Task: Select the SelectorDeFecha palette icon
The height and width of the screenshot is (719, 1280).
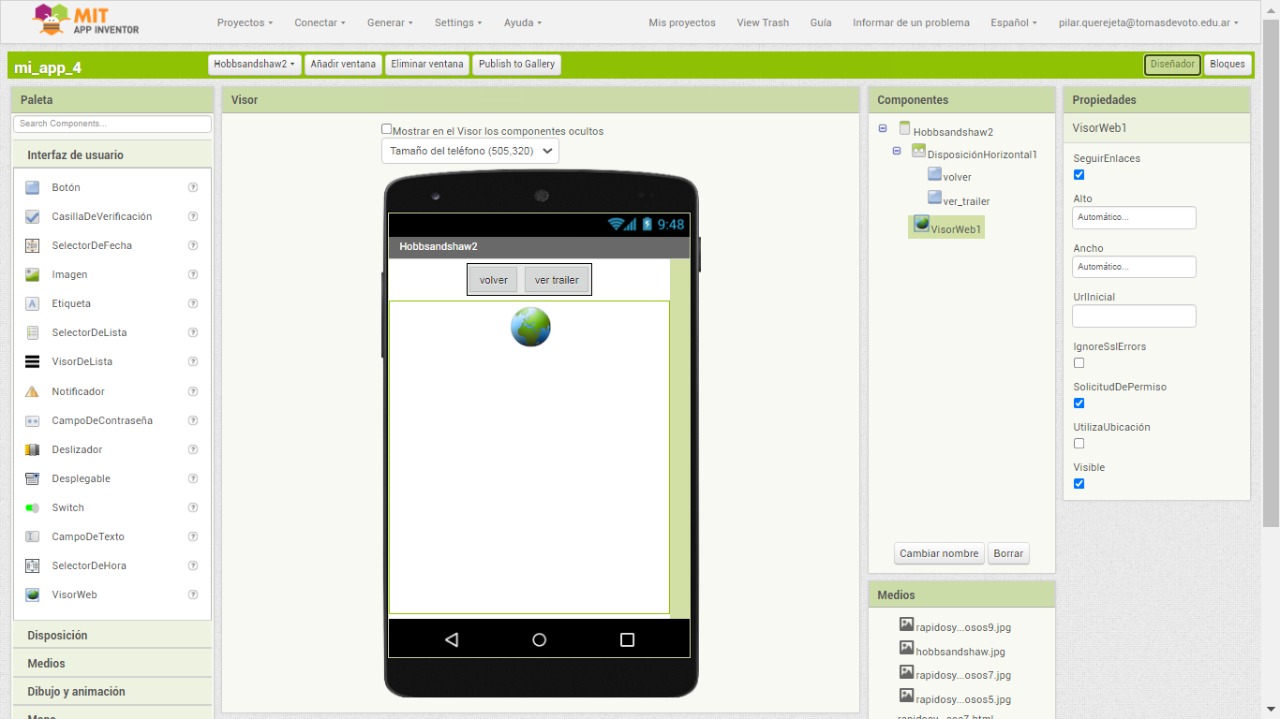Action: 32,245
